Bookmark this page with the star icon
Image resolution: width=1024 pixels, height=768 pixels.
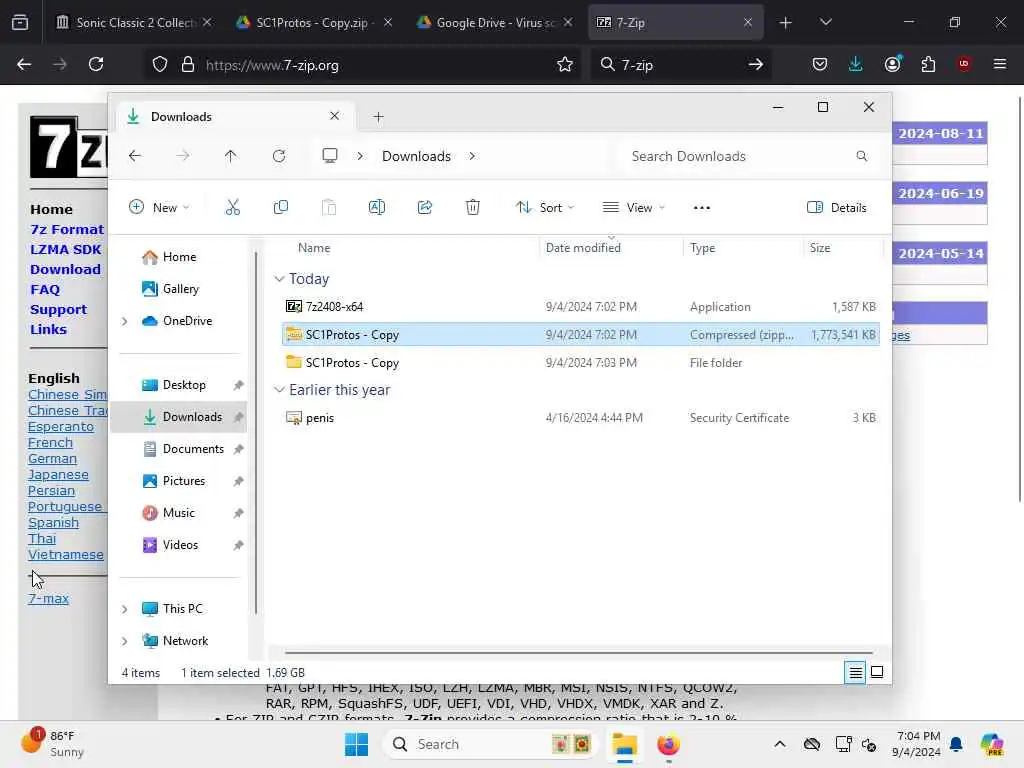coord(565,65)
